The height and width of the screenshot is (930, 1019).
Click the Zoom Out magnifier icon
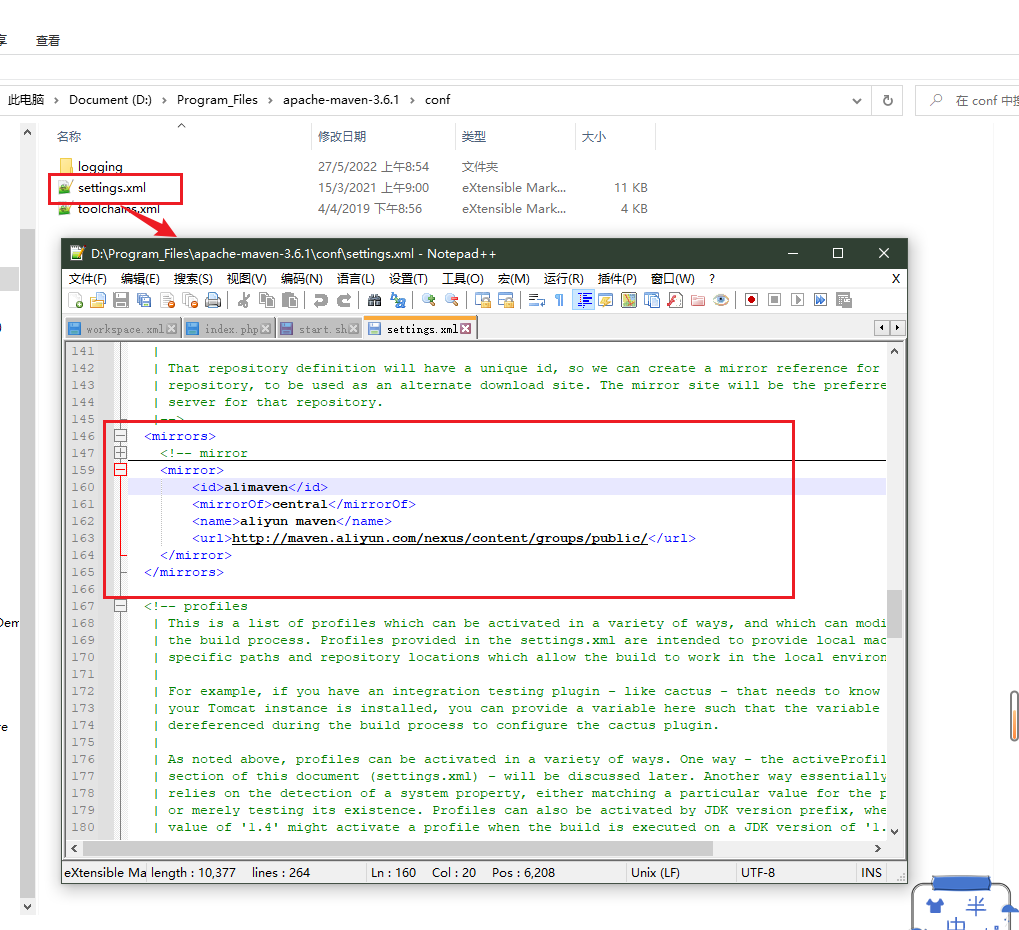[x=452, y=300]
